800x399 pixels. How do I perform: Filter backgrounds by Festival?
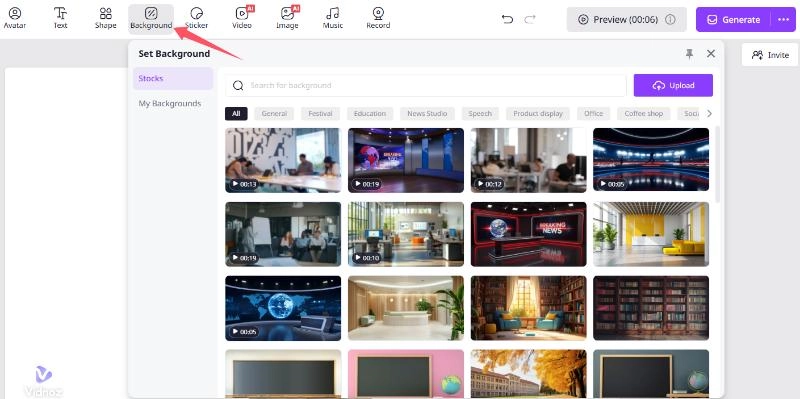coord(320,113)
